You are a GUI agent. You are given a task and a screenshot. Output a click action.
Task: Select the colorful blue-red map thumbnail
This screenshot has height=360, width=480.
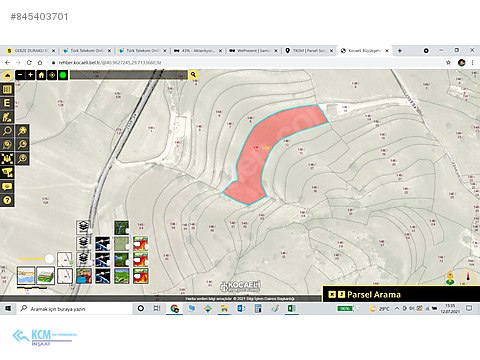[84, 276]
